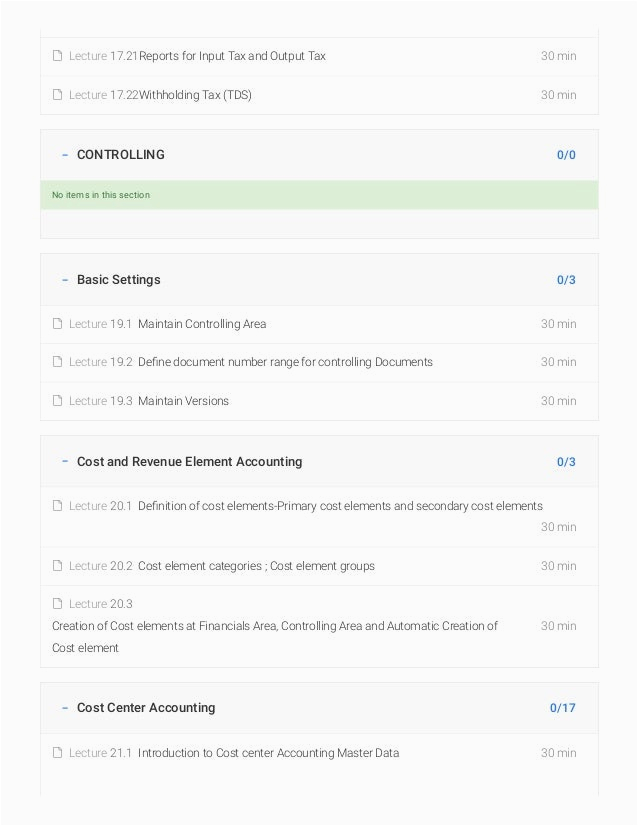
Task: Collapse Cost and Revenue Element Accounting section
Action: pos(65,462)
